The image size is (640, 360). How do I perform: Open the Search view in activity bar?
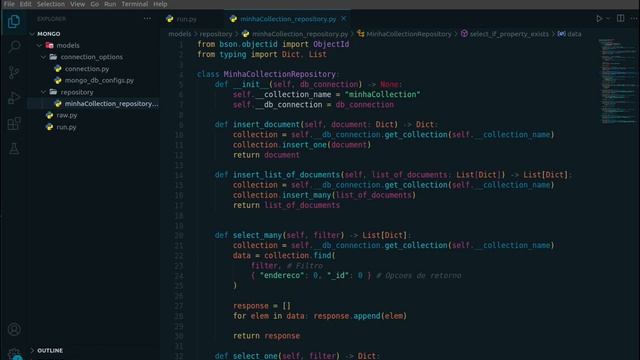pyautogui.click(x=14, y=46)
